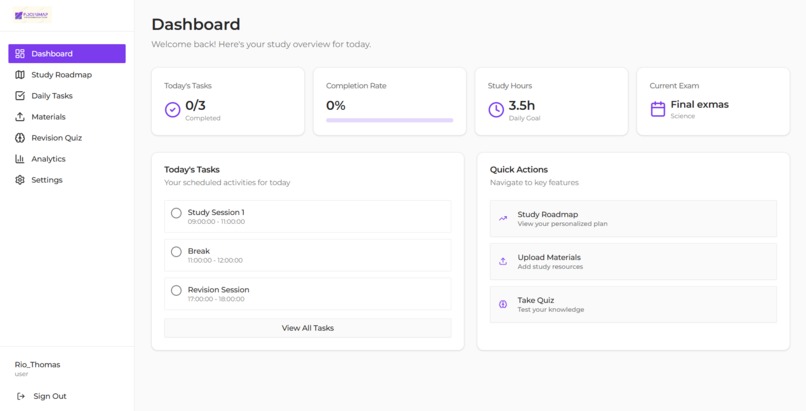This screenshot has height=411, width=806.
Task: Open the Dashboard sidebar item
Action: tap(67, 53)
